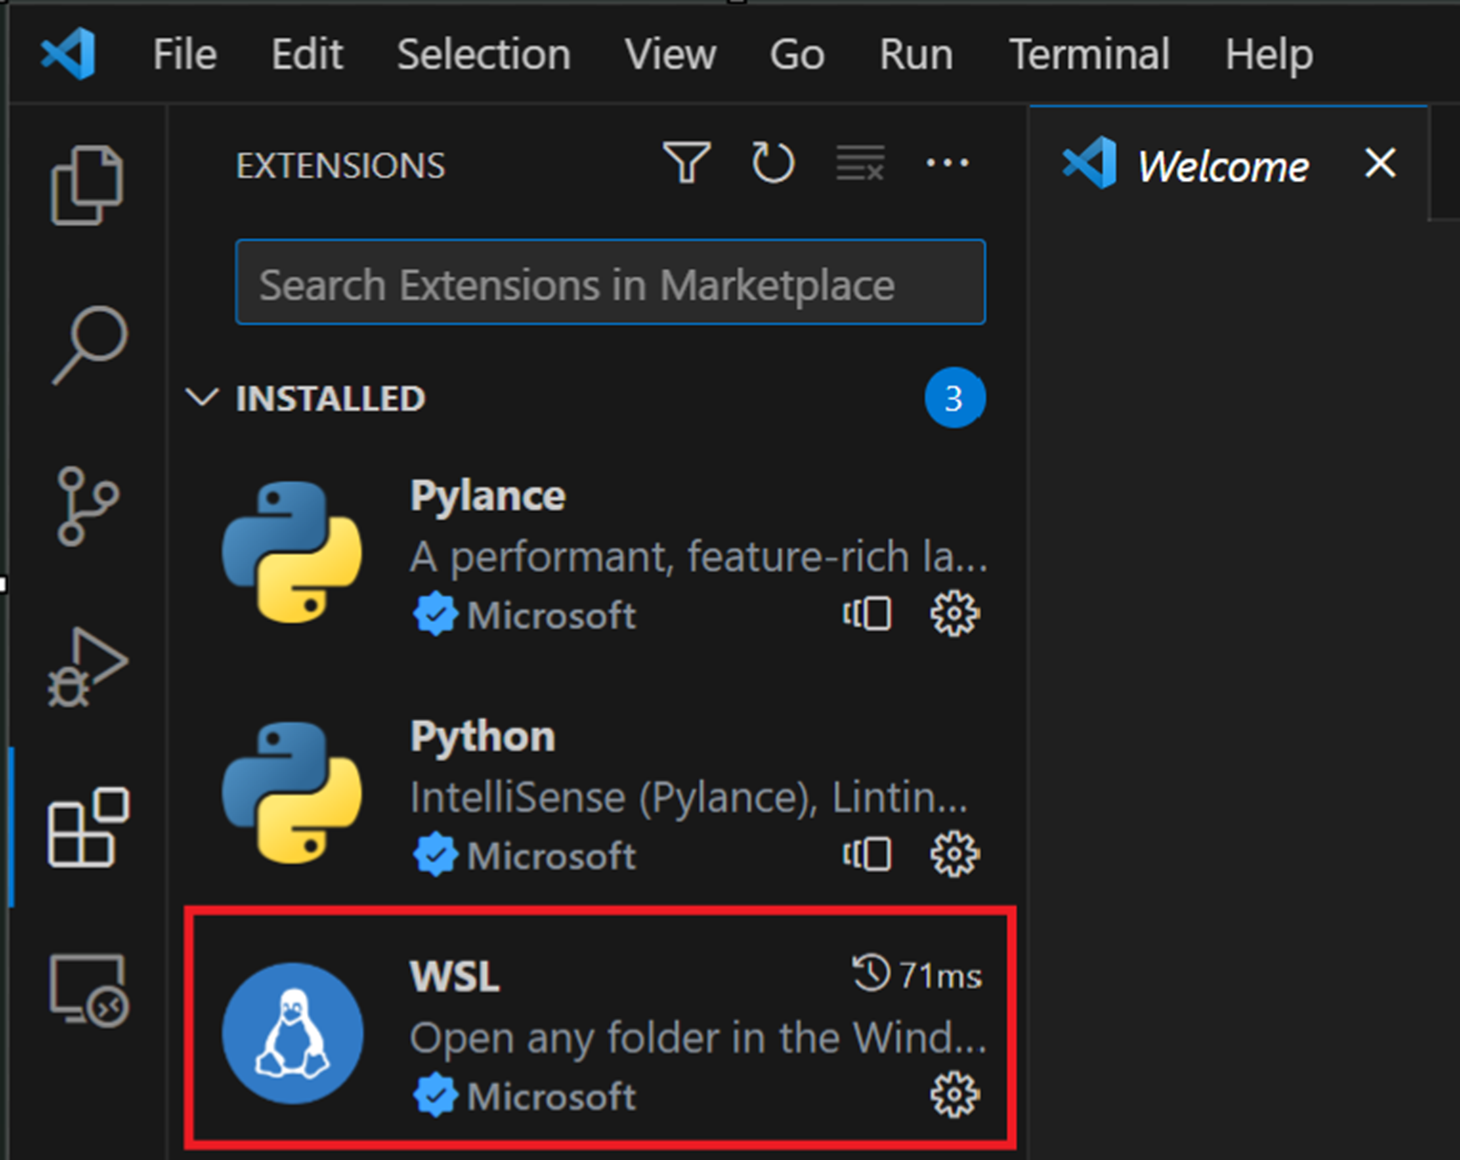Open Pylance manage gear menu

coord(955,613)
